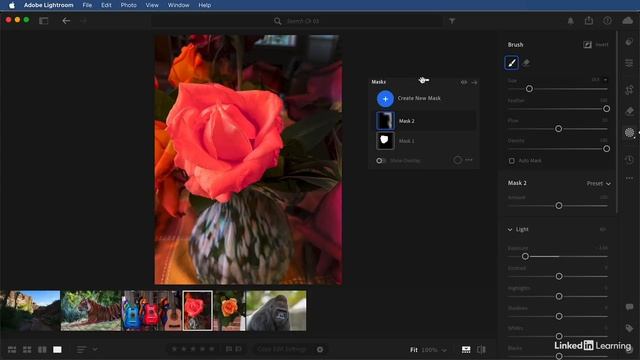Viewport: 640px width, 360px height.
Task: Open the Versions history clock icon
Action: (629, 159)
